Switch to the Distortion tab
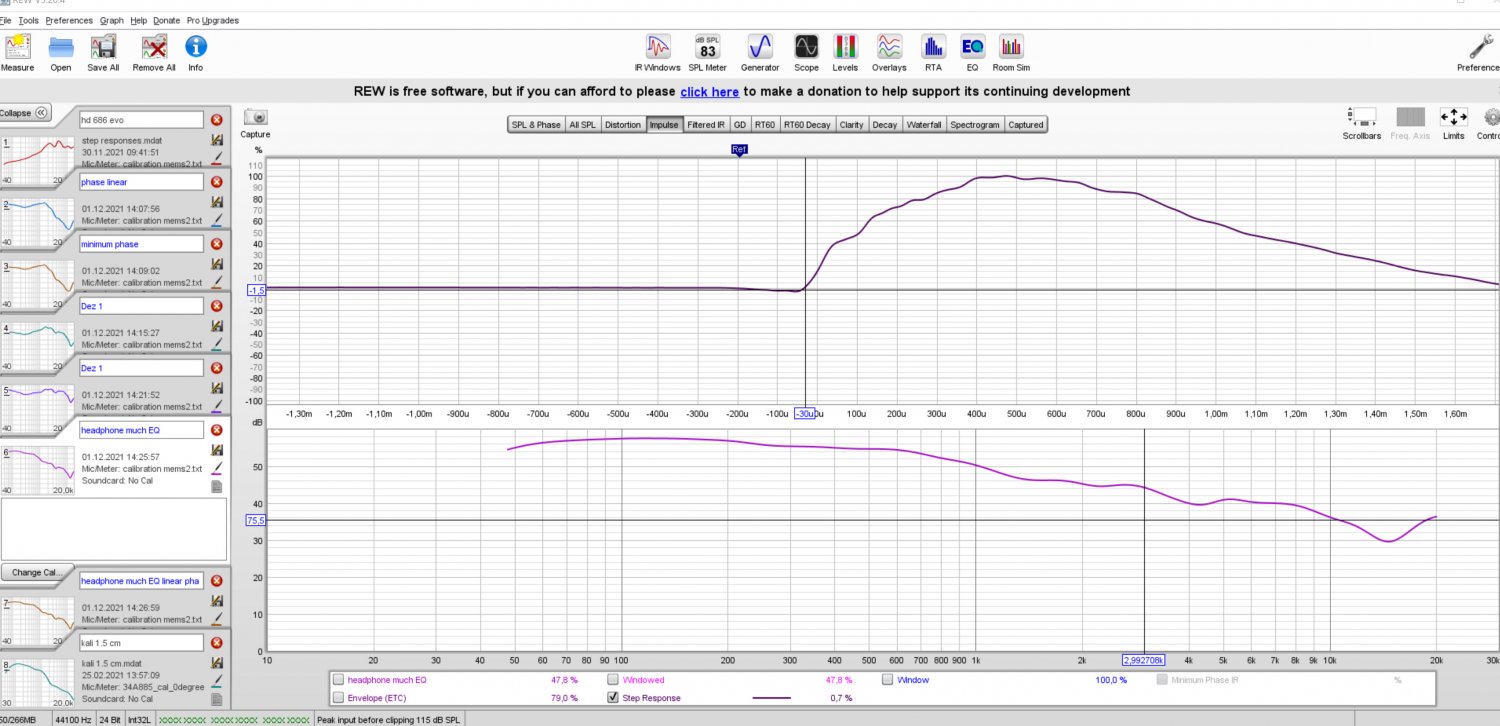Screen dimensions: 1500x726 click(623, 125)
